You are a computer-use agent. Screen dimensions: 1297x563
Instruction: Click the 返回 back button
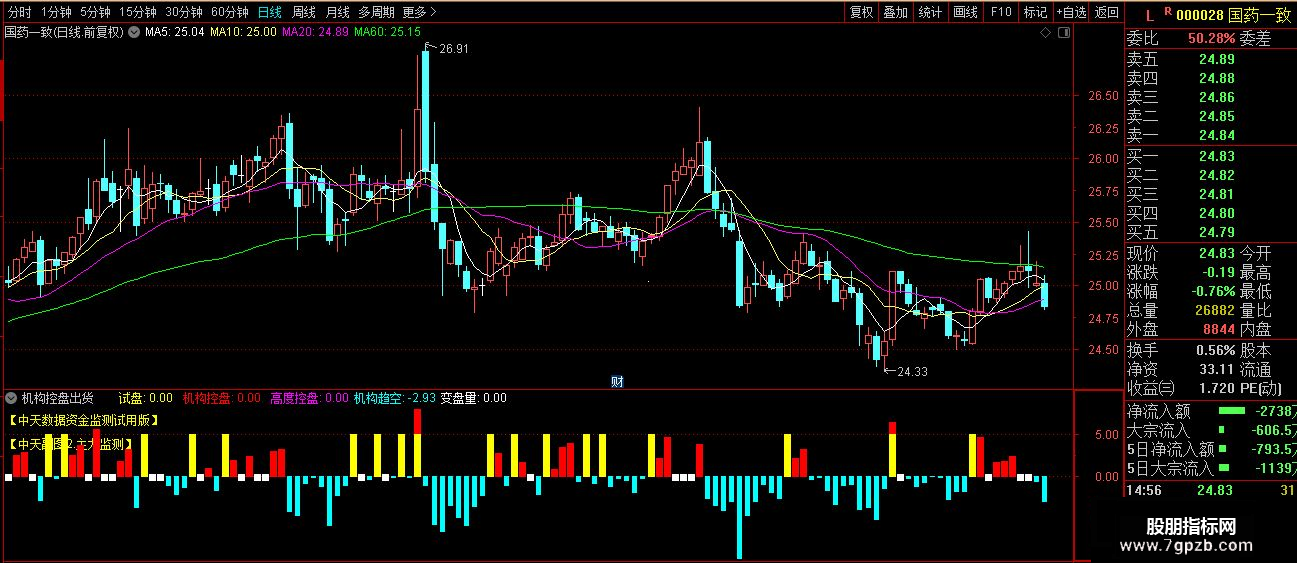(1106, 12)
